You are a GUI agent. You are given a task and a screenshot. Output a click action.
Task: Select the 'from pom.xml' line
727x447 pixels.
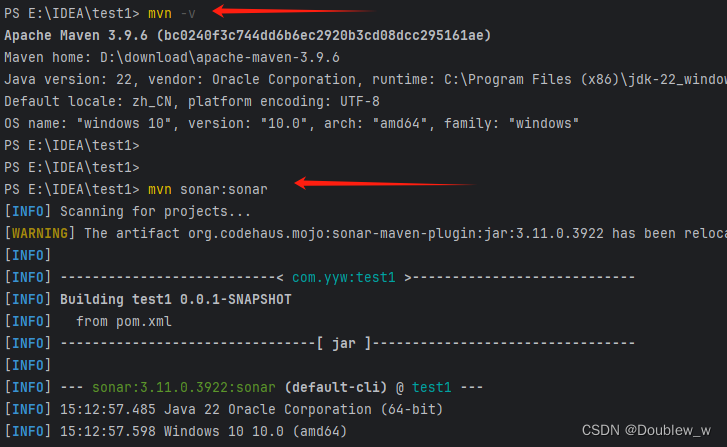click(x=124, y=321)
